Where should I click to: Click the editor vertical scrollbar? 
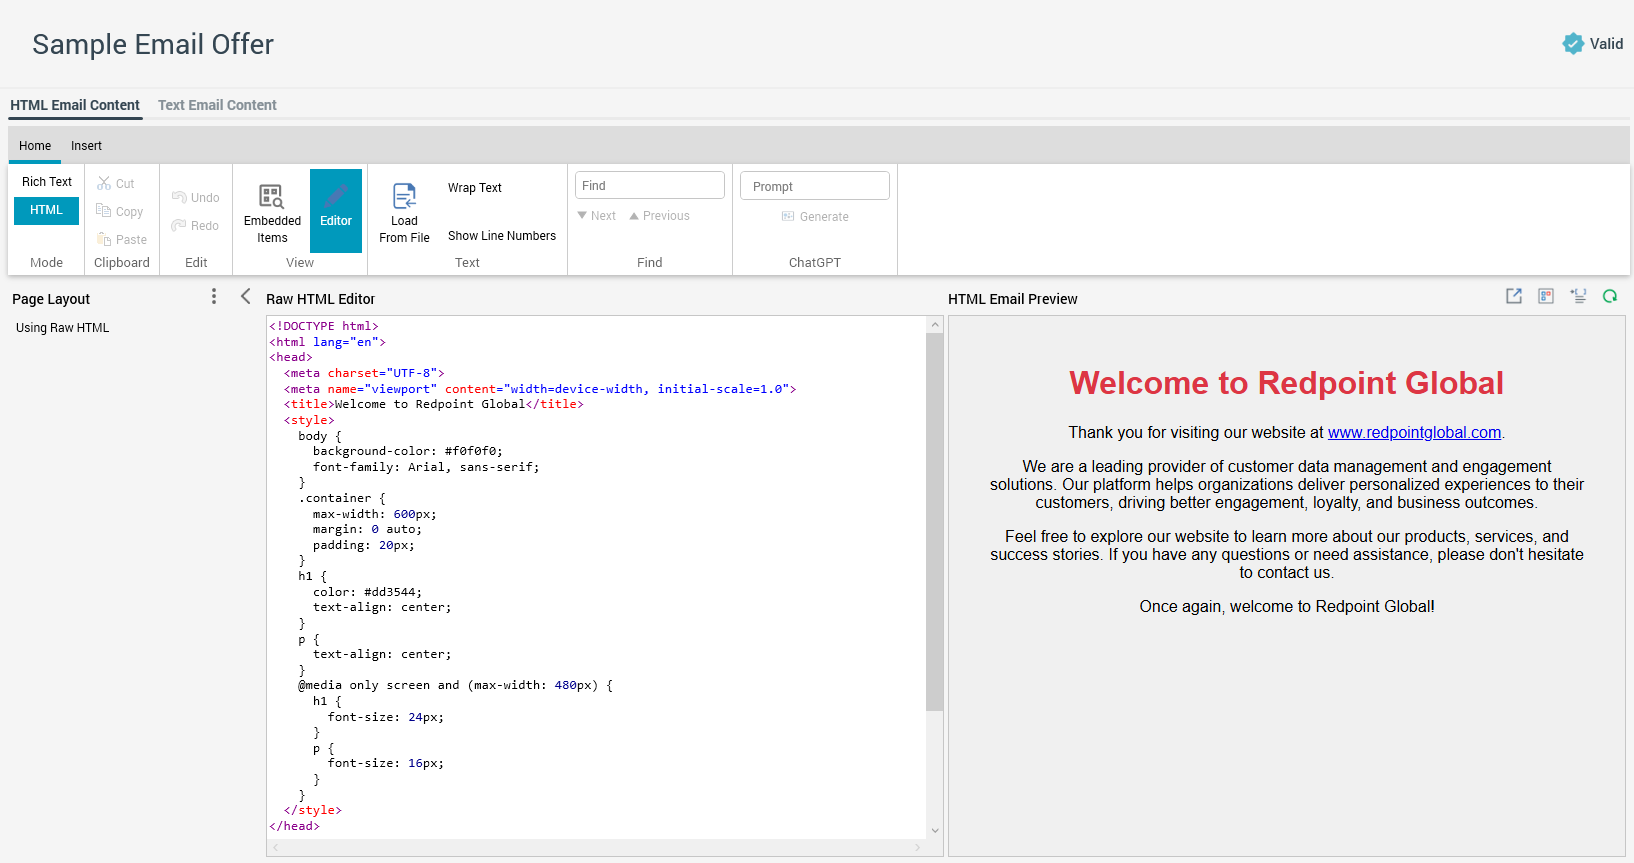point(935,520)
